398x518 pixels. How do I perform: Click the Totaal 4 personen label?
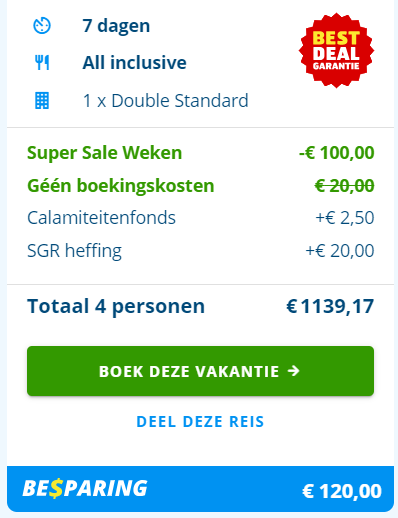pyautogui.click(x=116, y=306)
